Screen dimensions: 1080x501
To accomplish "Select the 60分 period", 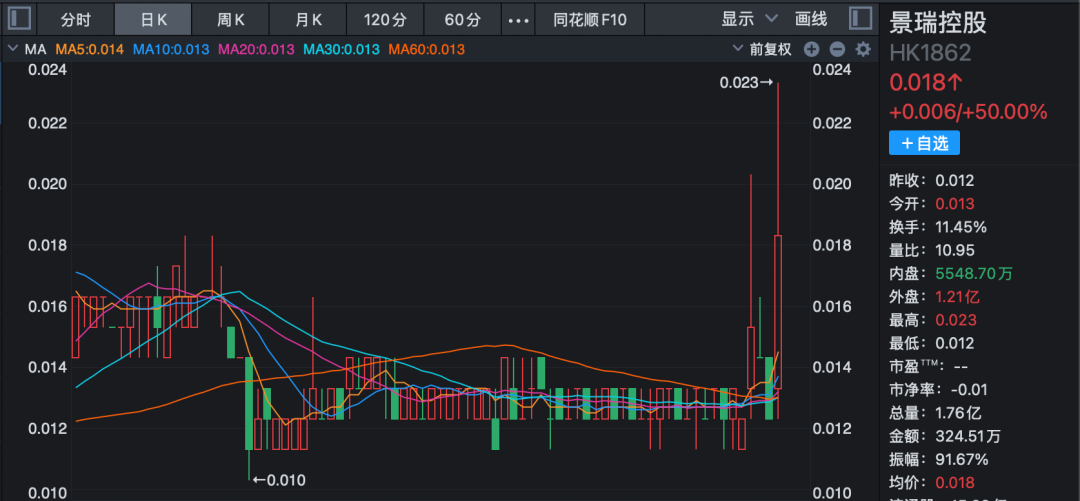I will [x=462, y=19].
